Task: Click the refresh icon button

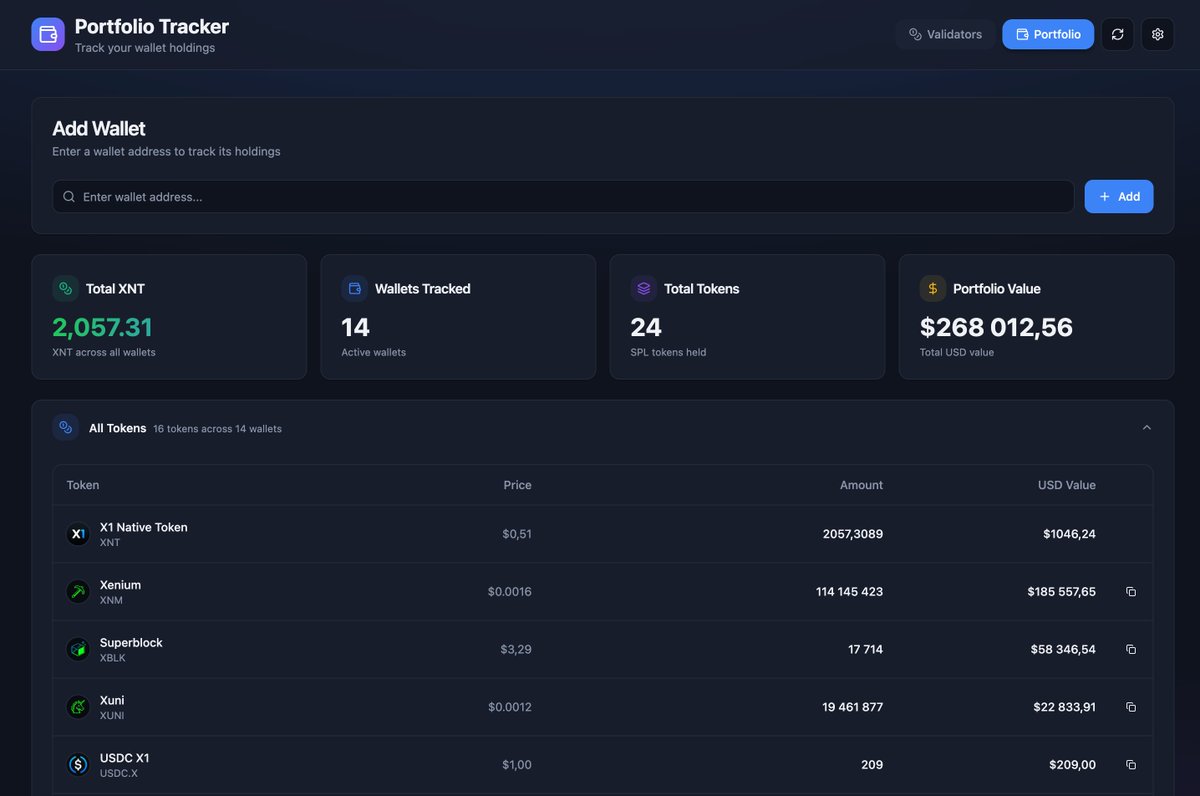Action: click(x=1118, y=34)
